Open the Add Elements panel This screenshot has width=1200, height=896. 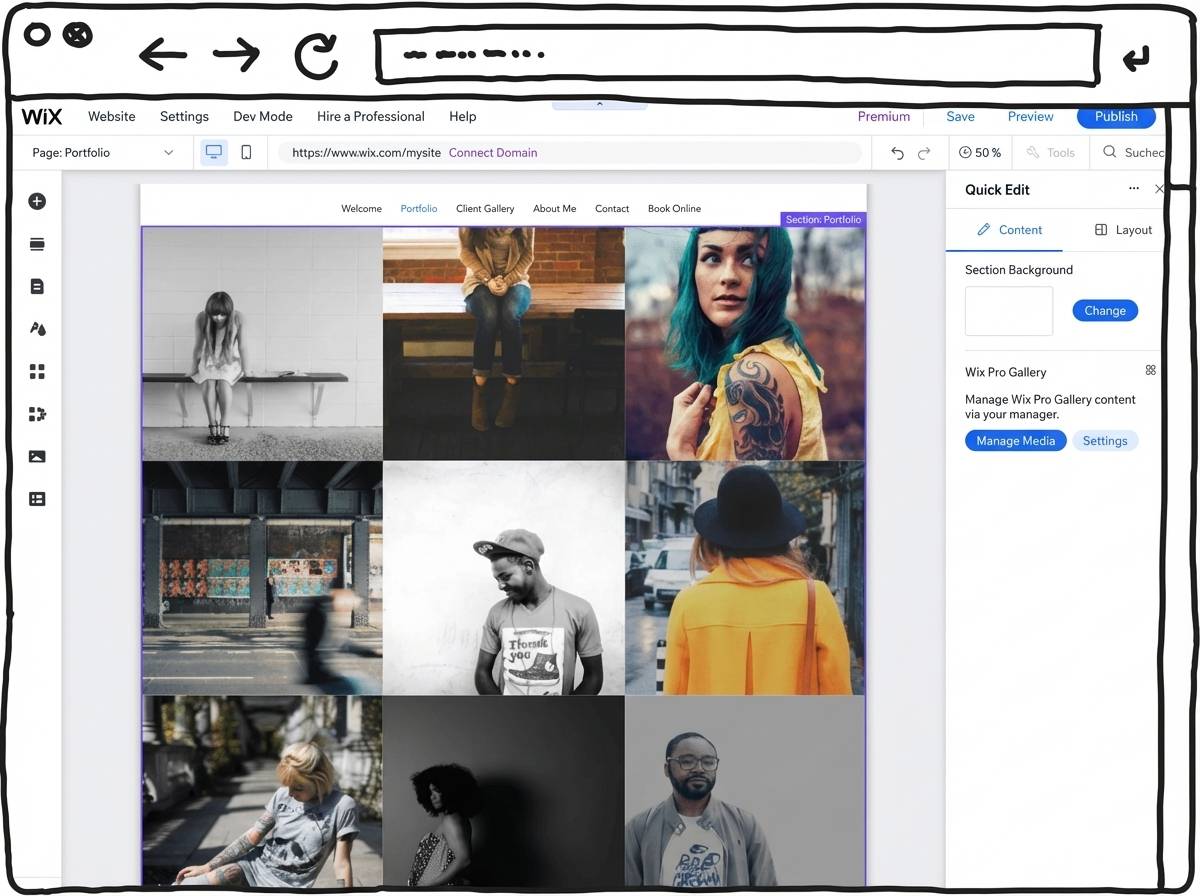[36, 200]
